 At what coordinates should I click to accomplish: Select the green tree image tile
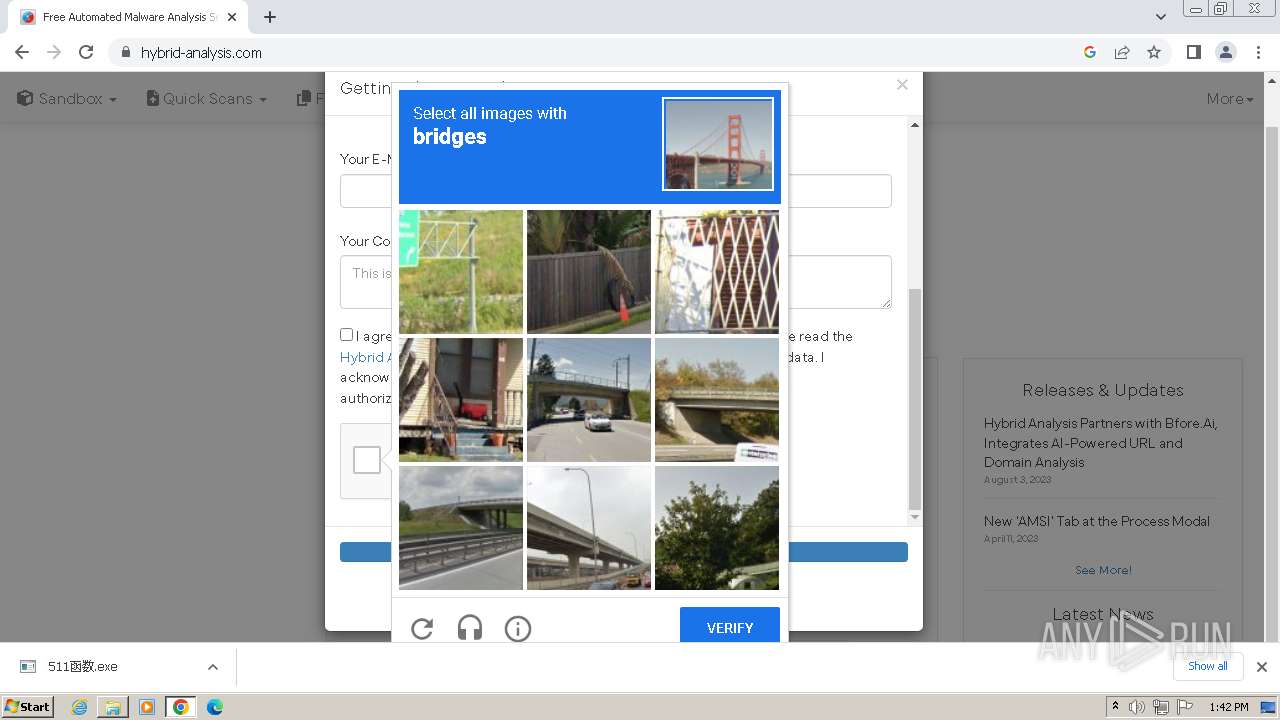(x=717, y=528)
